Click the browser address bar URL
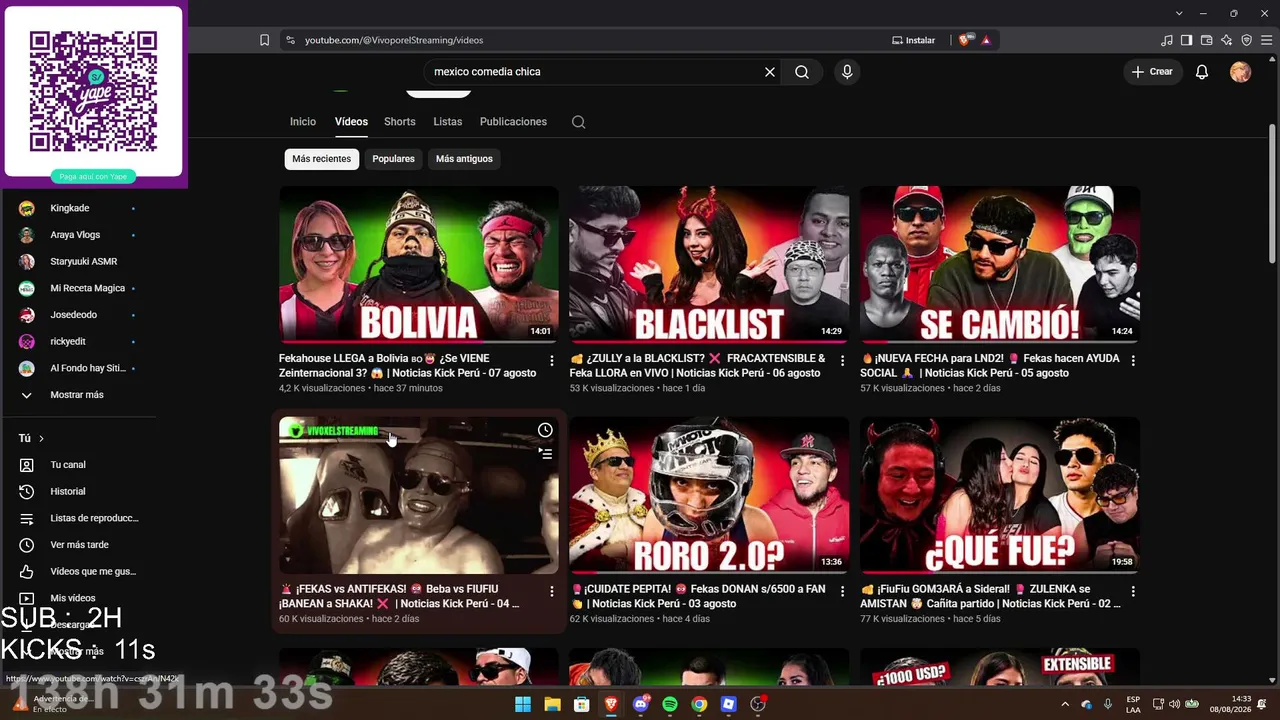The height and width of the screenshot is (720, 1280). [x=394, y=40]
